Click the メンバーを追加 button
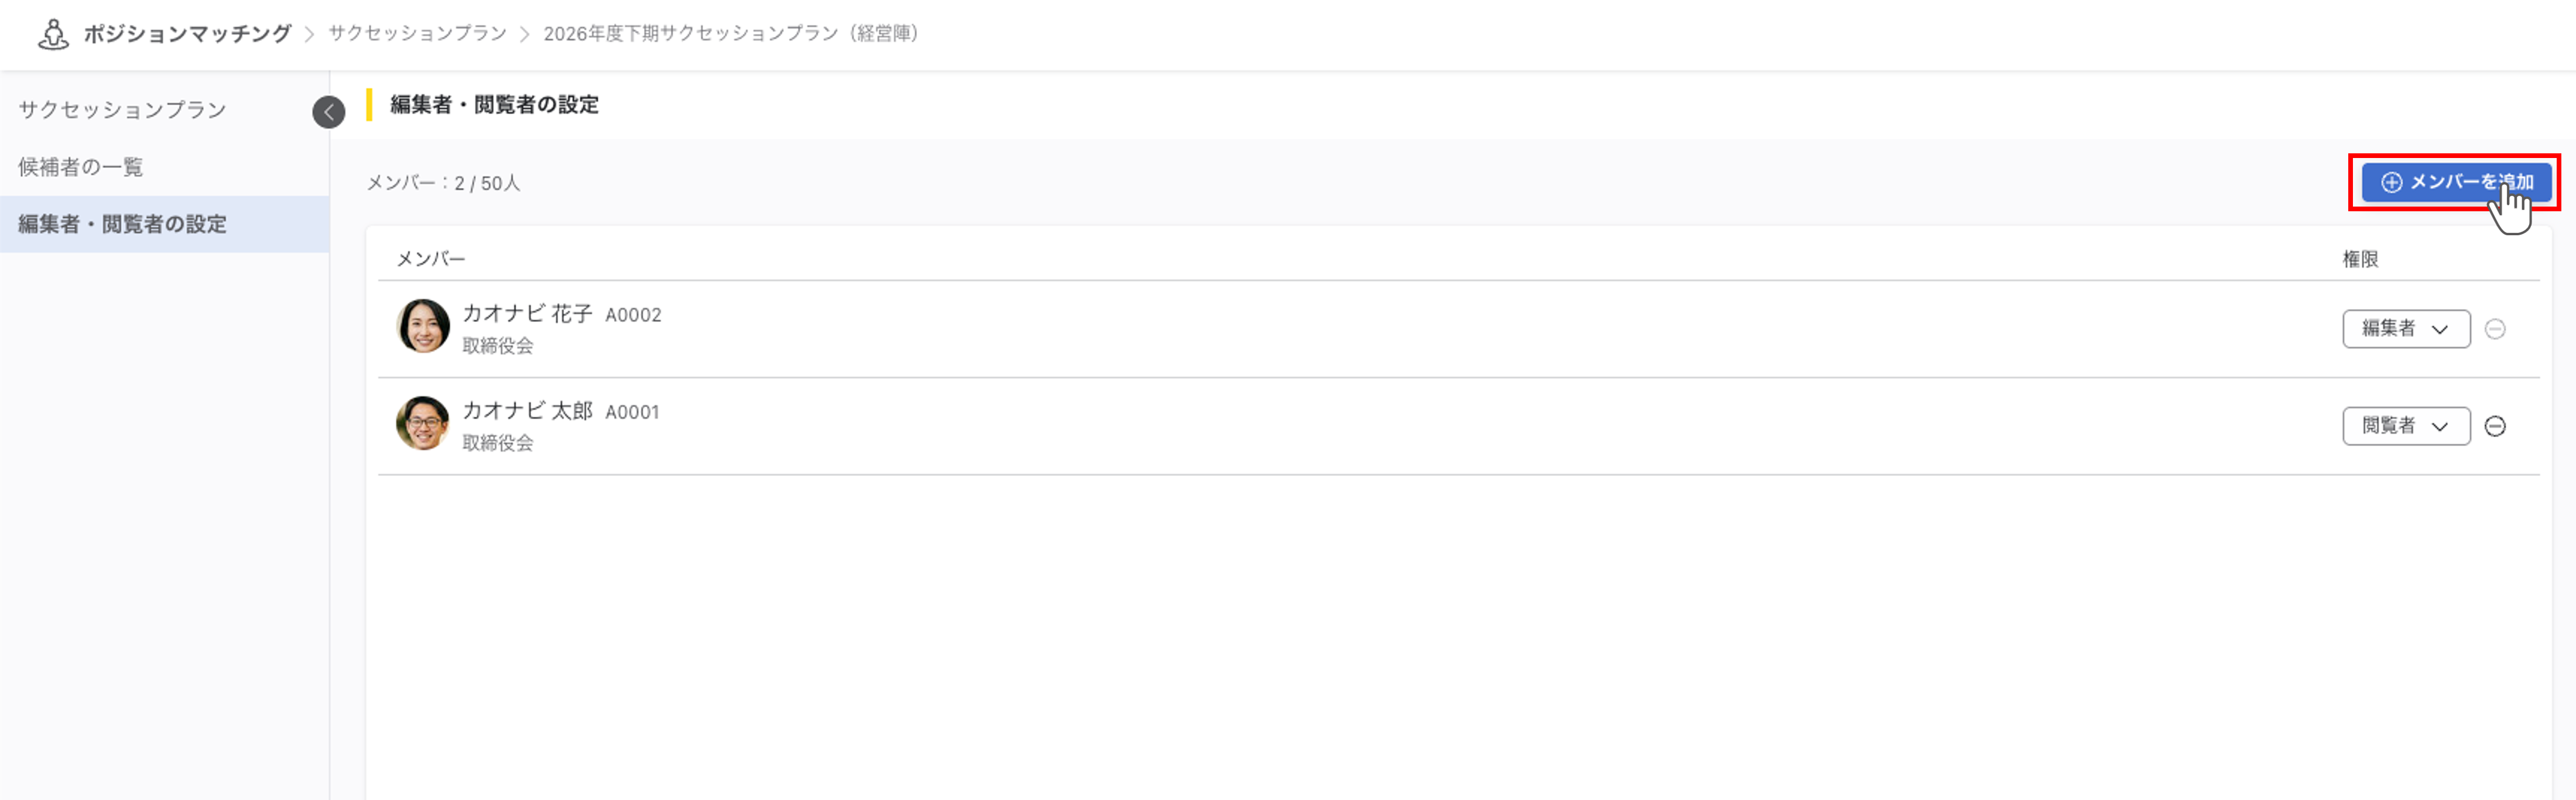Screen dimensions: 2576x800 tap(2455, 182)
